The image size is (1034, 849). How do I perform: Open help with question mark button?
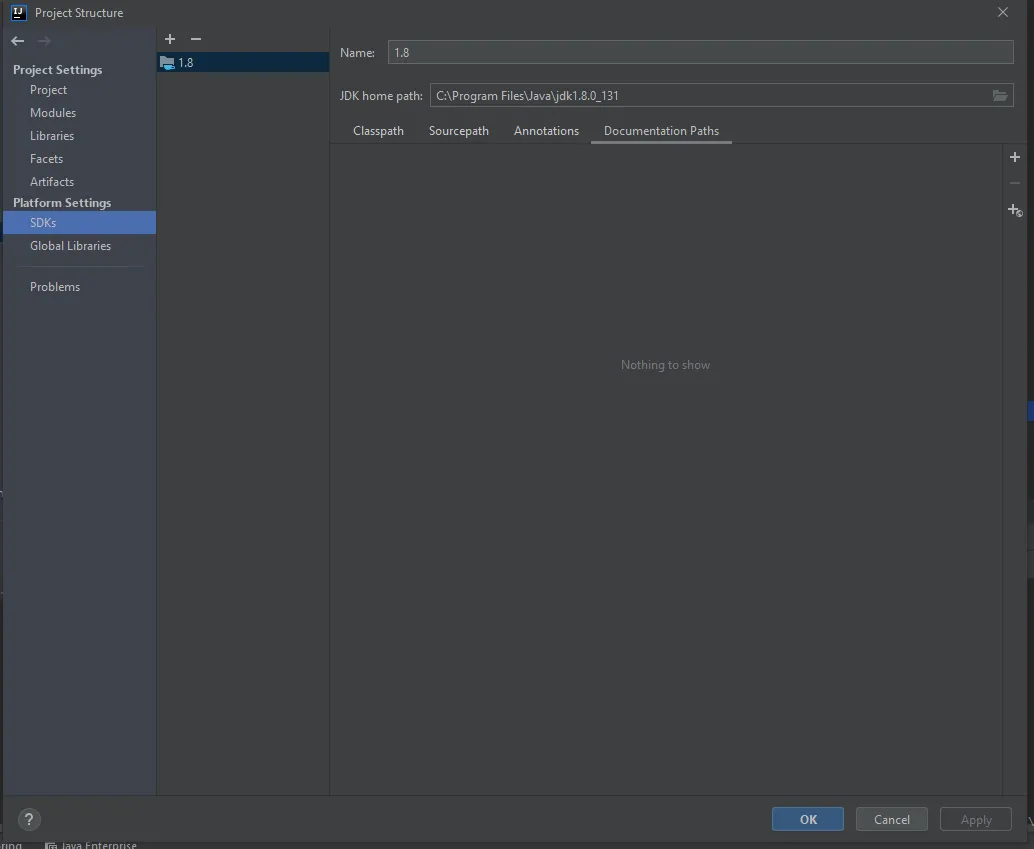tap(29, 819)
